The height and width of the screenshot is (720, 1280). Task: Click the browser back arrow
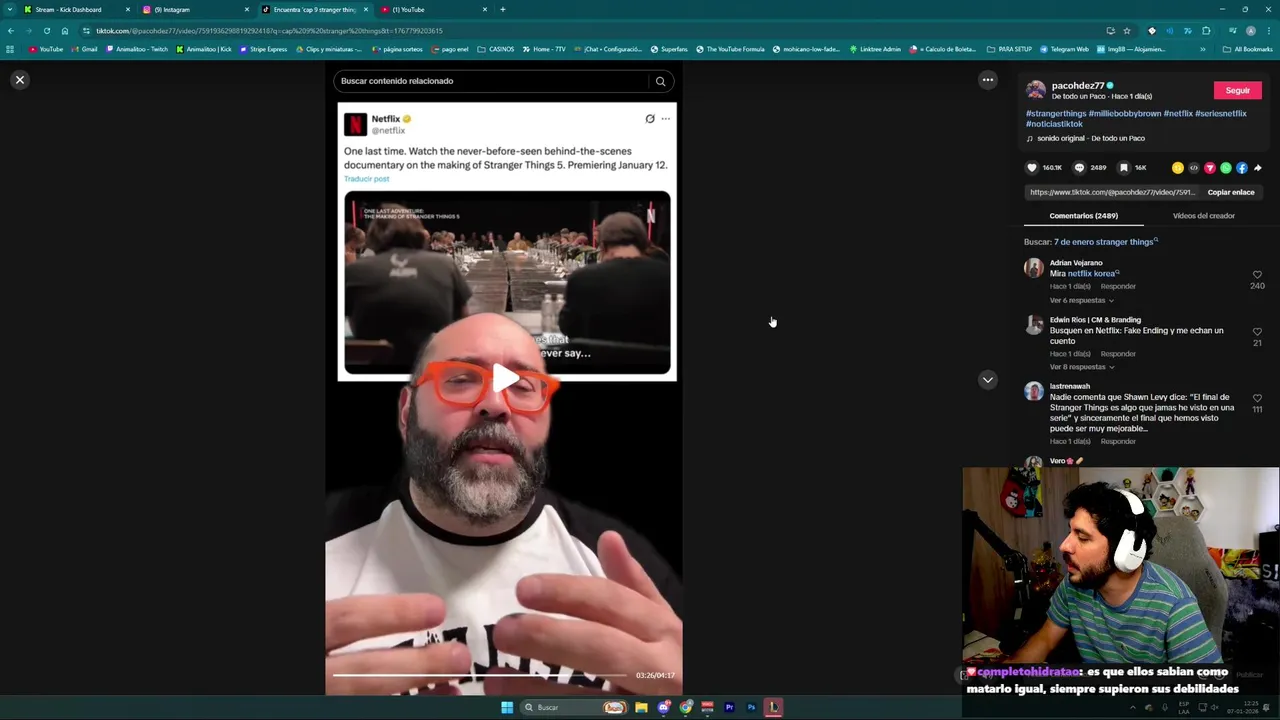click(10, 31)
